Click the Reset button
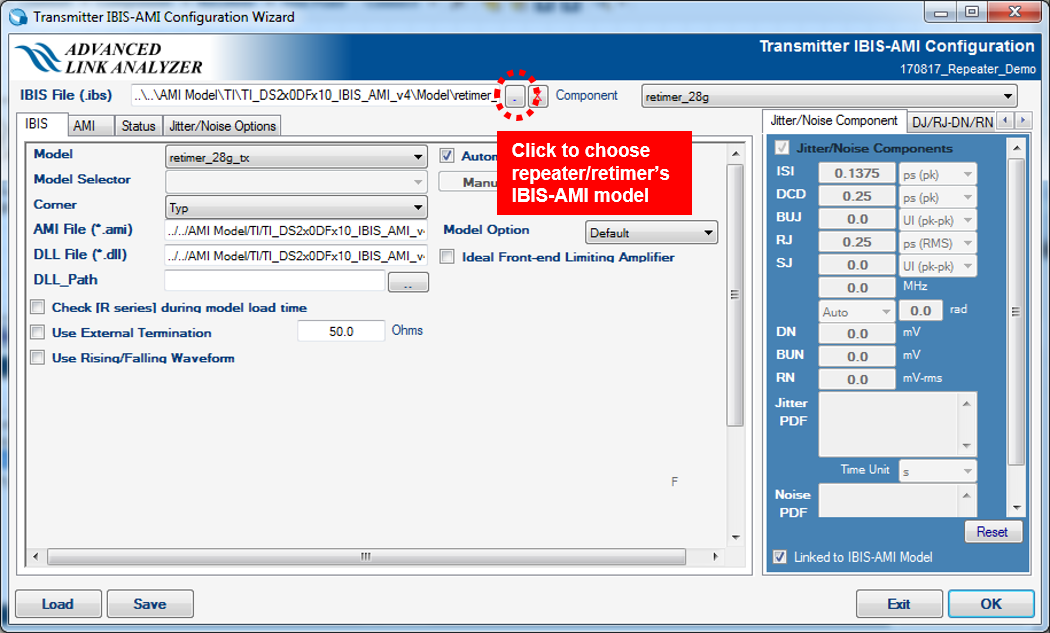 (x=992, y=532)
